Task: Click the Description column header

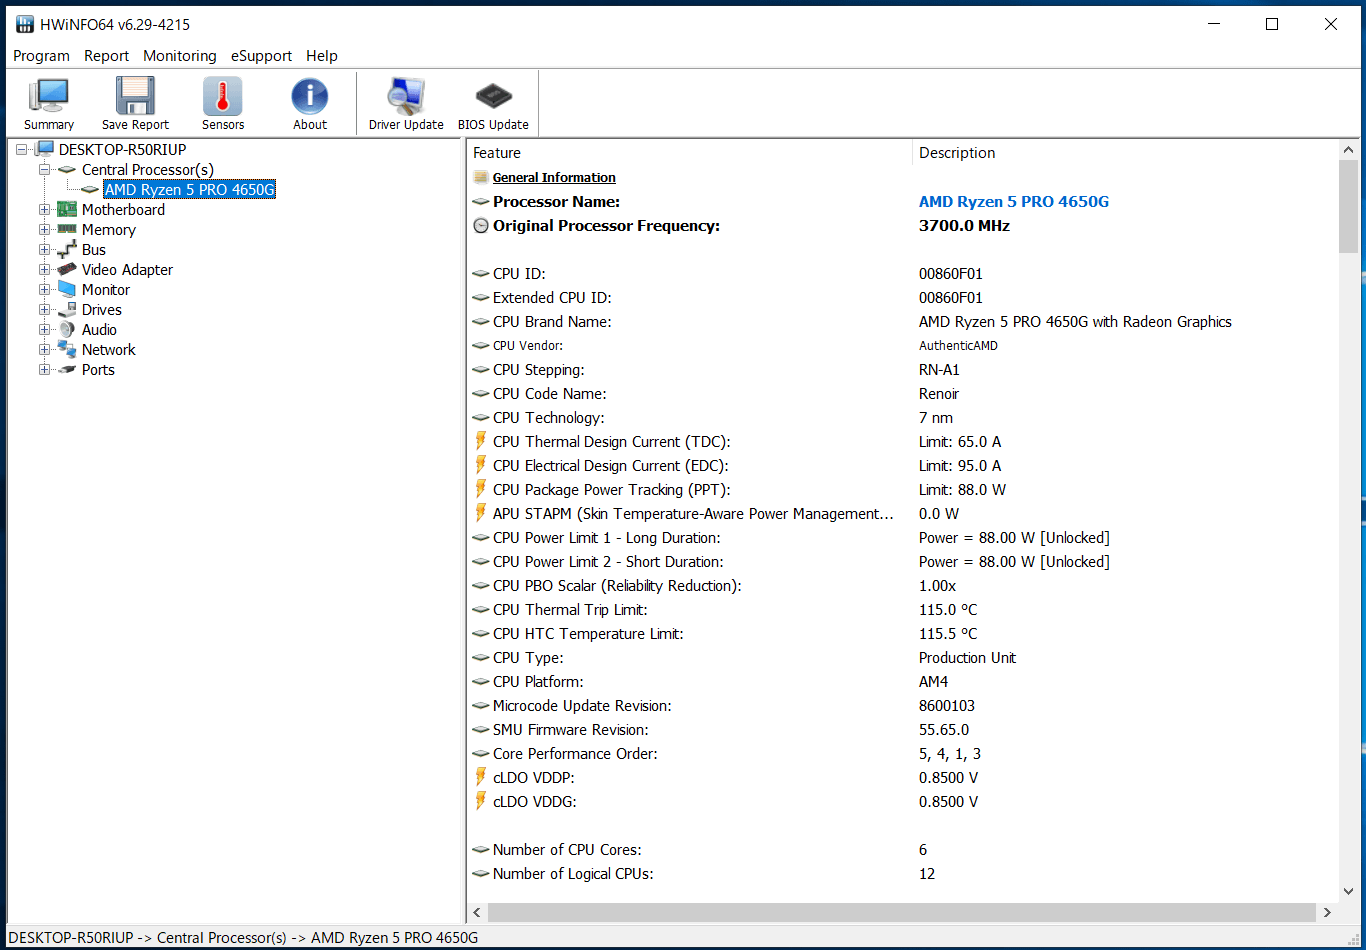Action: point(1125,153)
